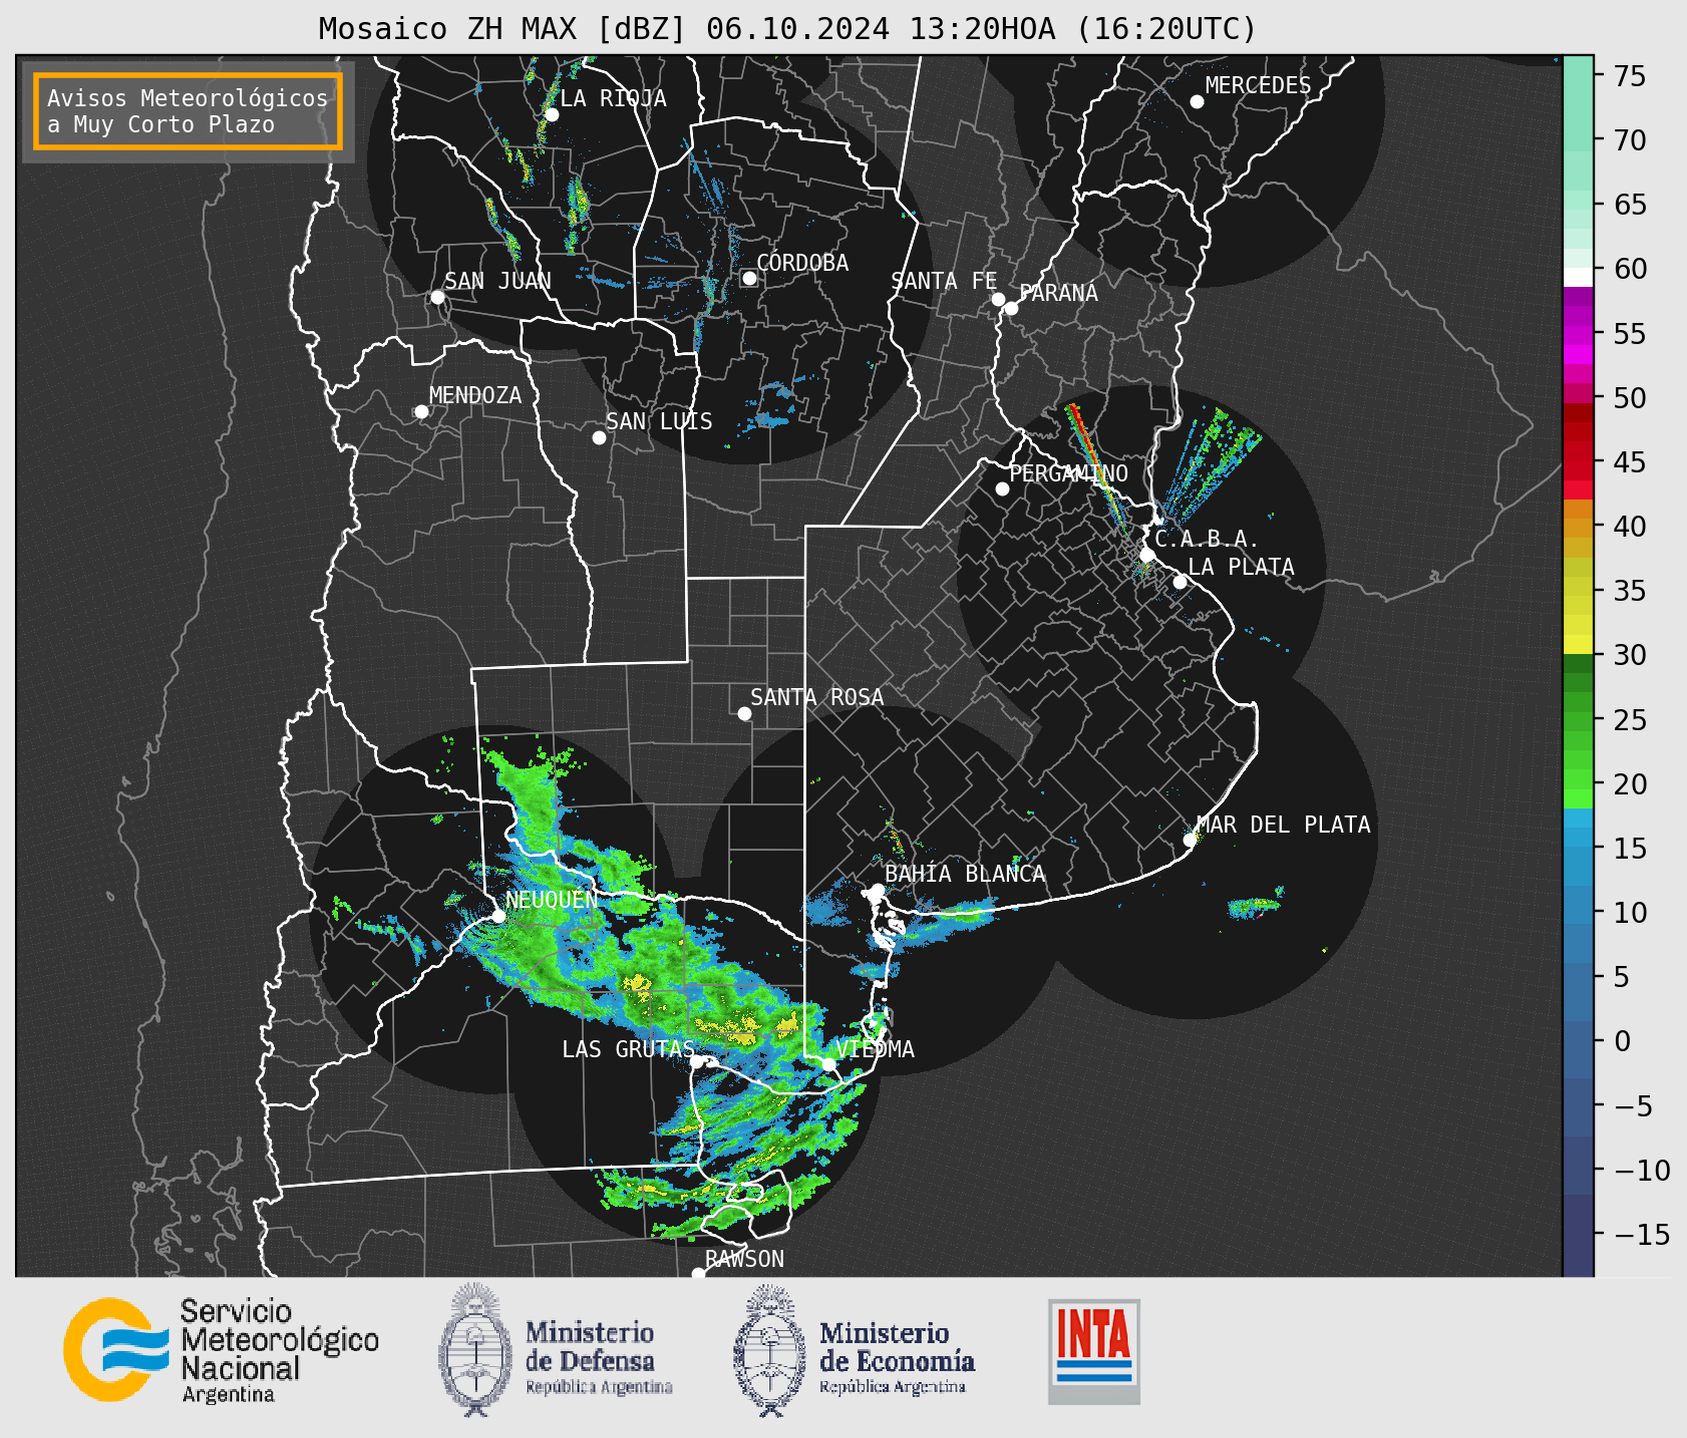Click the Servicio Meteorológico Nacional logo
Viewport: 1687px width, 1438px height.
pos(222,1350)
